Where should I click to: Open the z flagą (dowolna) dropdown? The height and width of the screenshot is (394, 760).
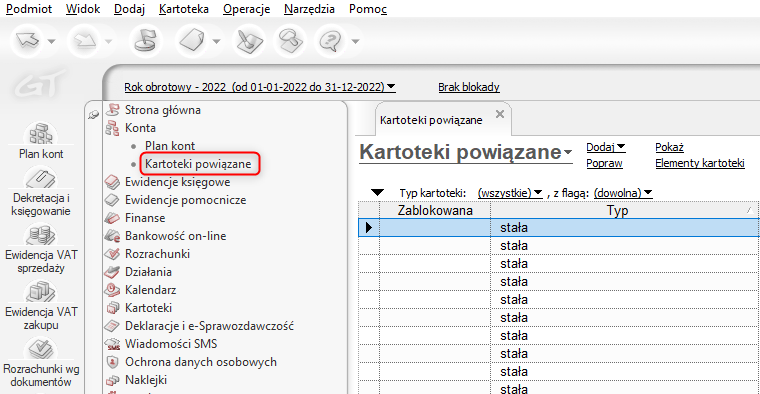[x=623, y=193]
